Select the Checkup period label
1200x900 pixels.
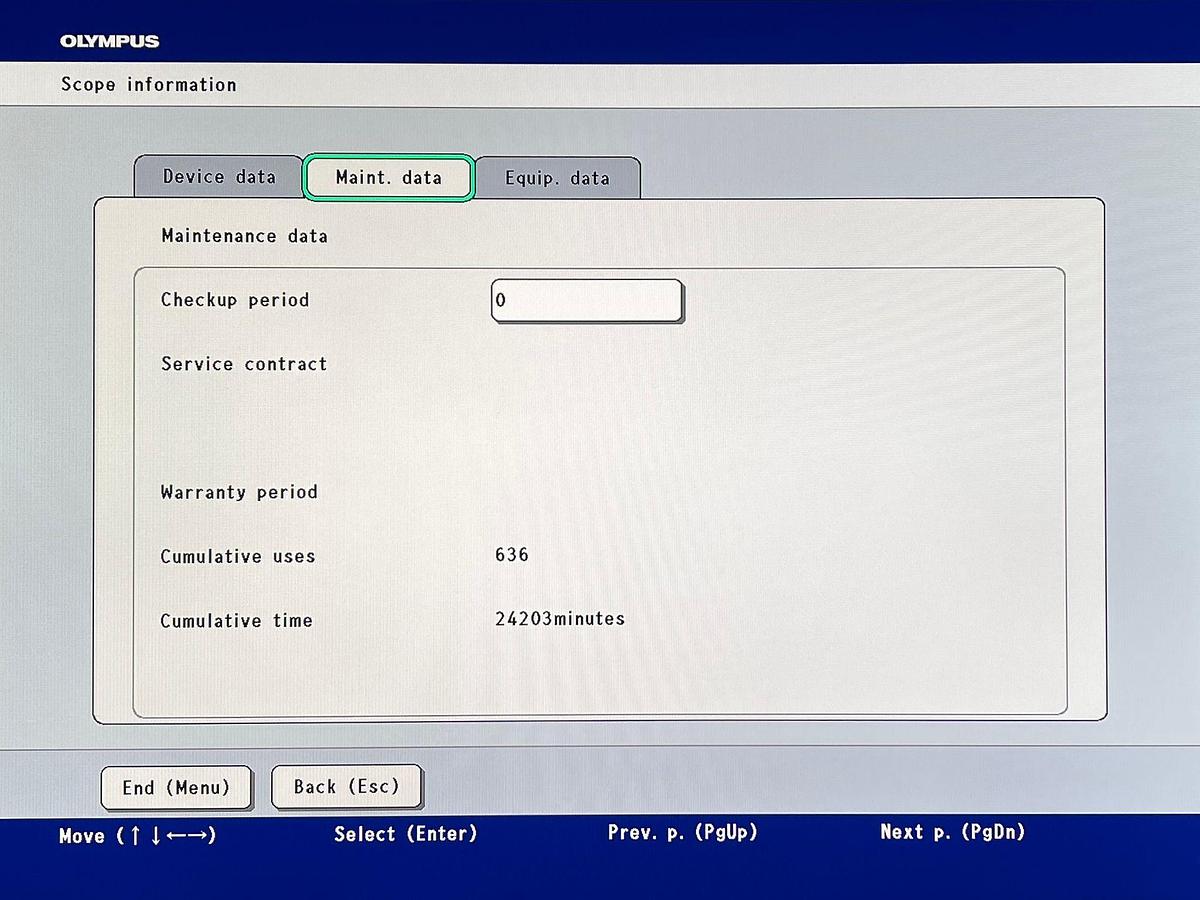click(235, 300)
